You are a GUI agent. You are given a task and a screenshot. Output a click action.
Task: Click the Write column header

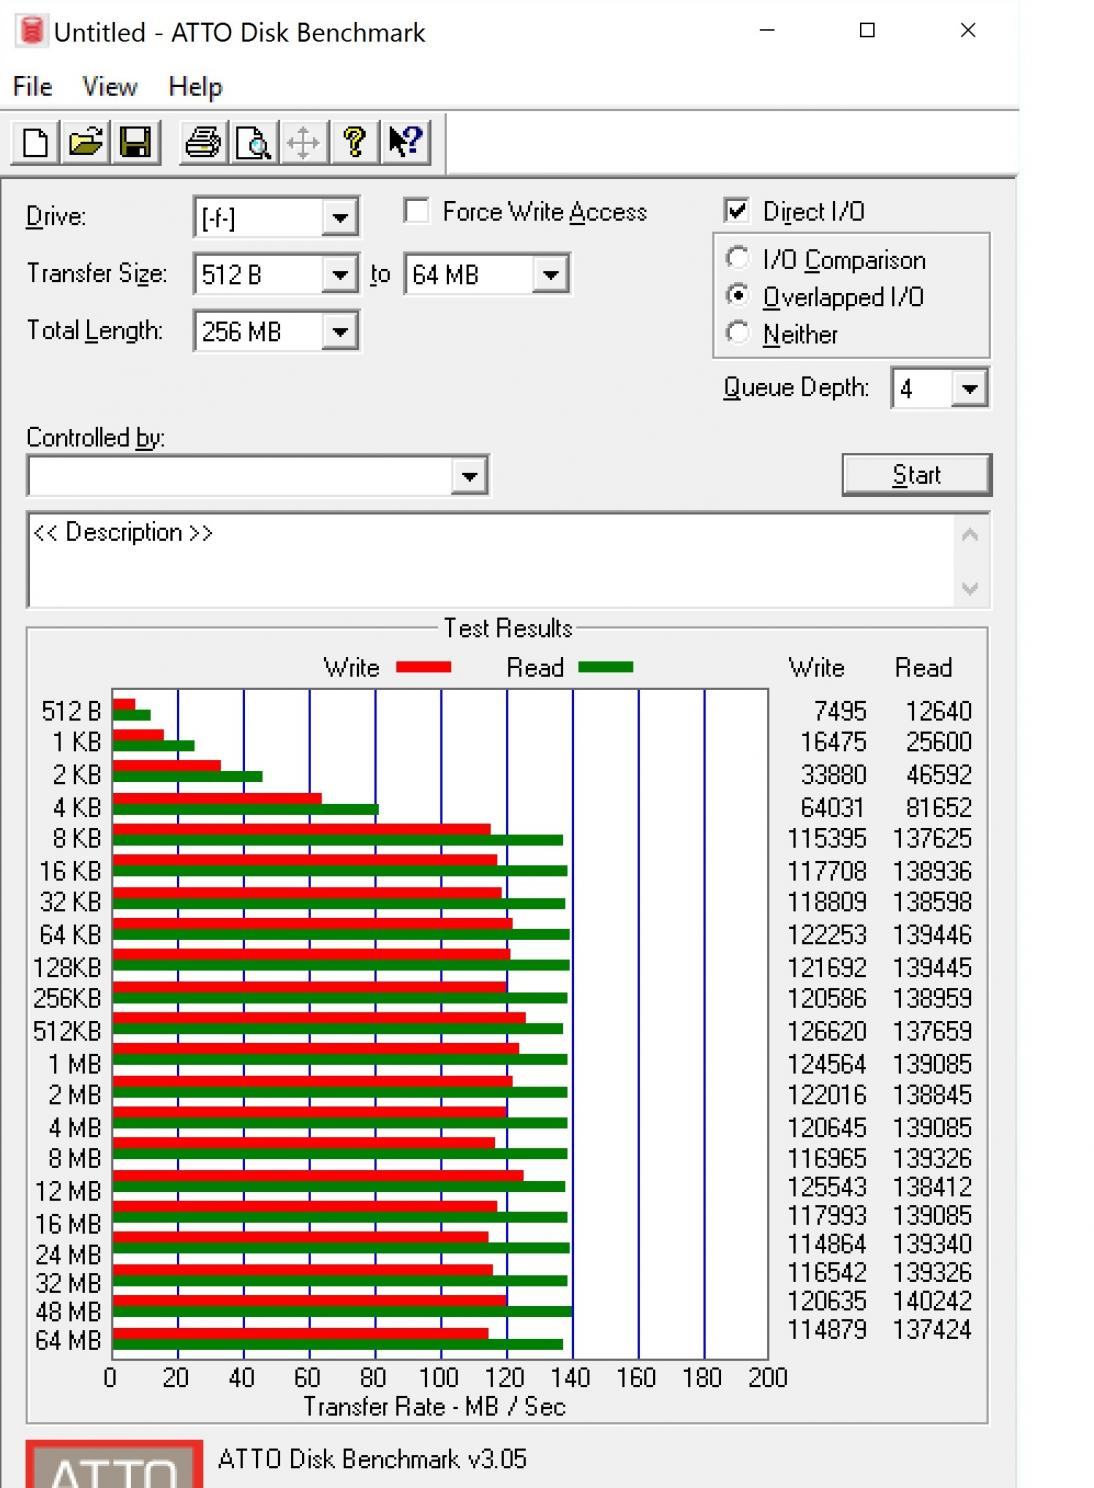coord(816,667)
